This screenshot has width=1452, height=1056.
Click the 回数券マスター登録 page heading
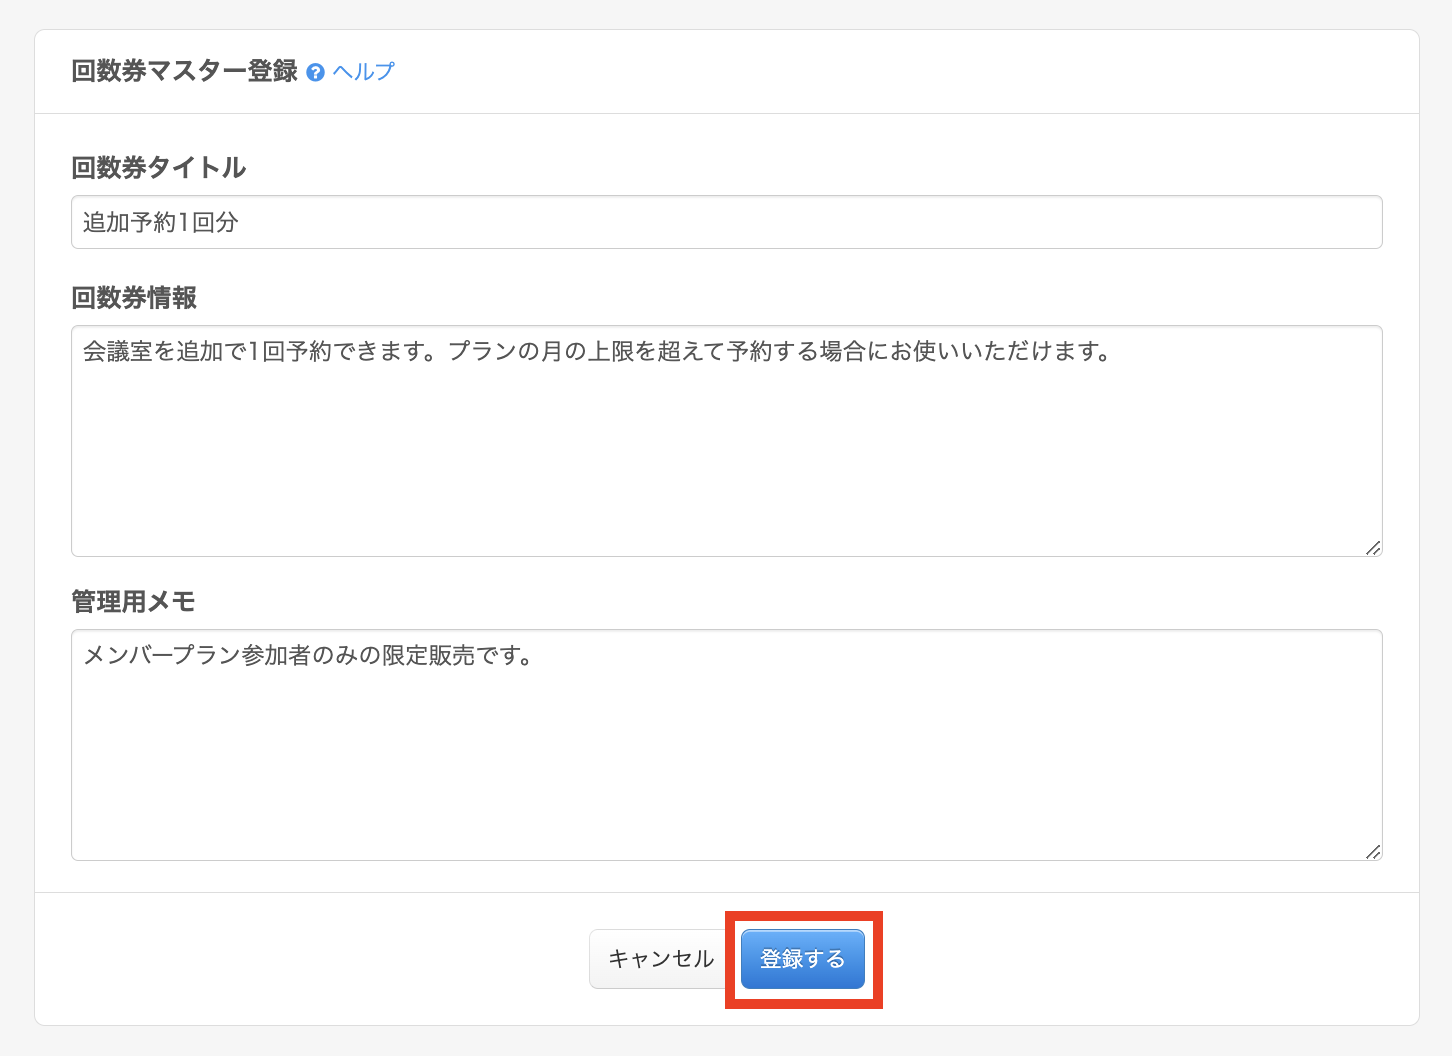[184, 72]
